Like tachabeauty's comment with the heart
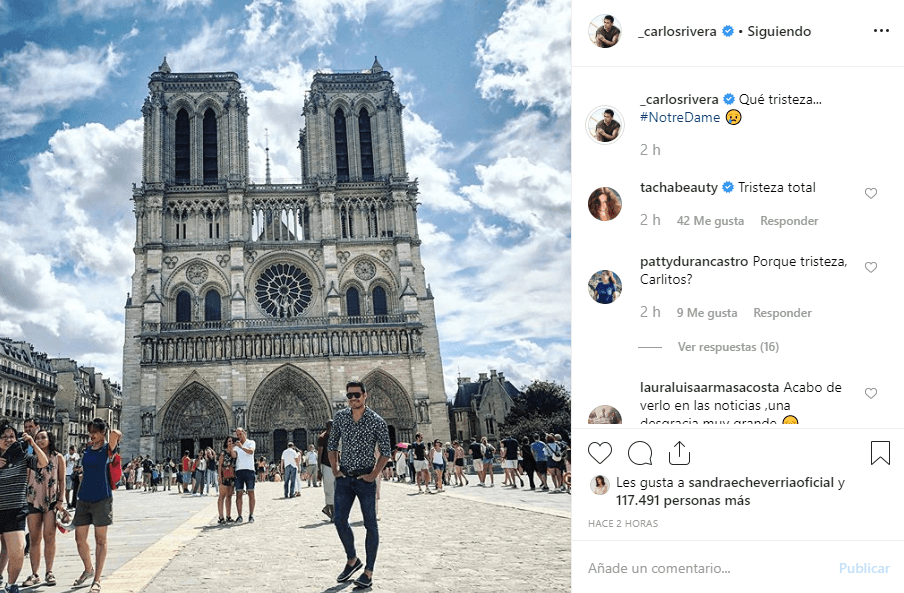Screen dimensions: 904x593 tap(871, 193)
